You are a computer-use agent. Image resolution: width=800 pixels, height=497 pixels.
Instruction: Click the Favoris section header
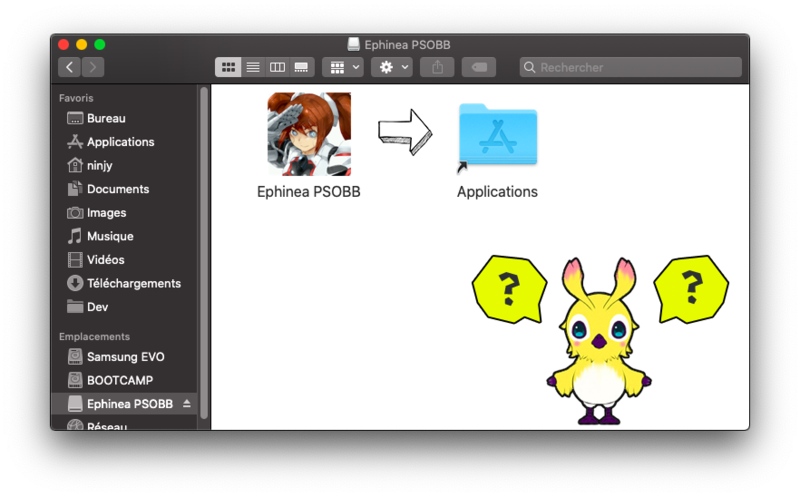click(76, 98)
